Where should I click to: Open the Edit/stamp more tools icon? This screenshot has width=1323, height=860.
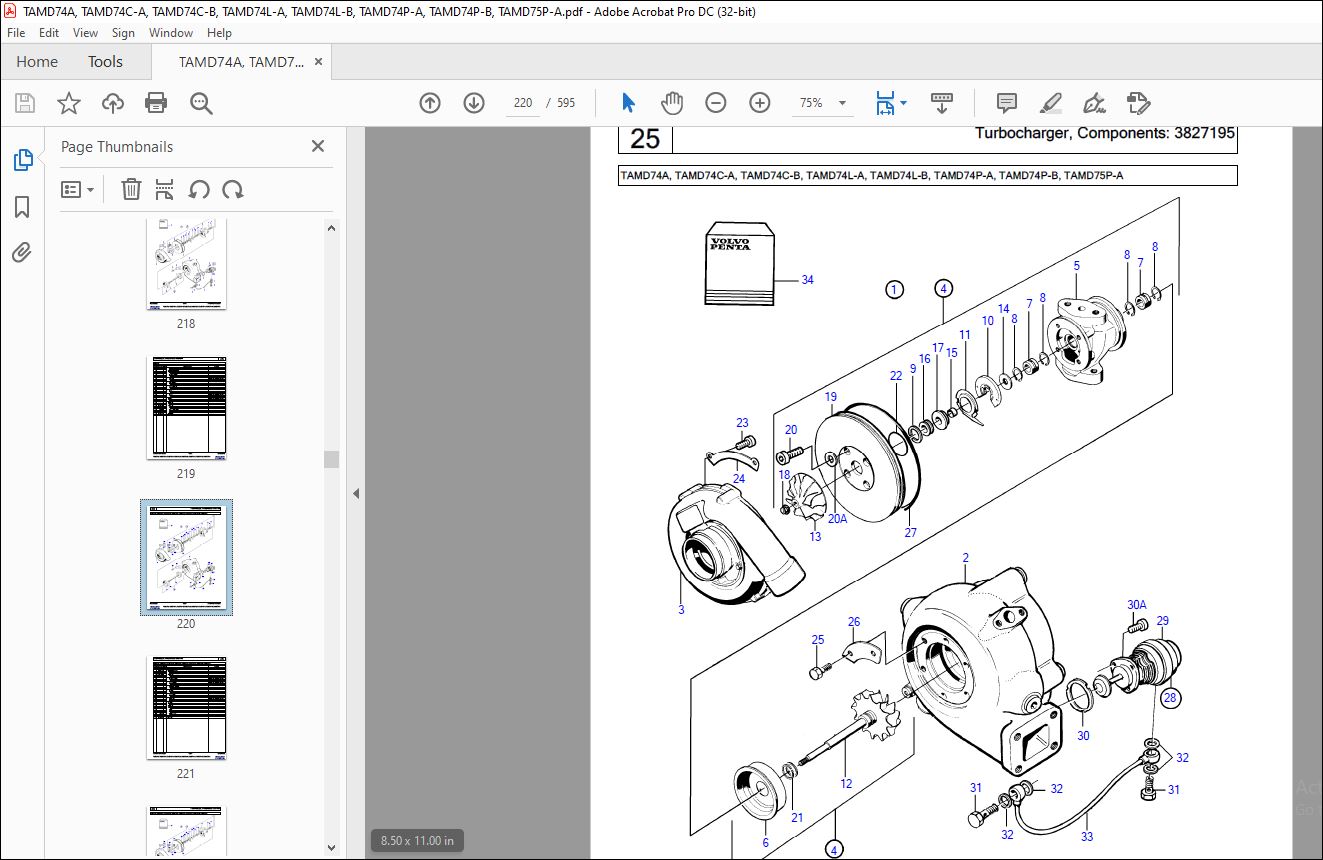[1138, 103]
